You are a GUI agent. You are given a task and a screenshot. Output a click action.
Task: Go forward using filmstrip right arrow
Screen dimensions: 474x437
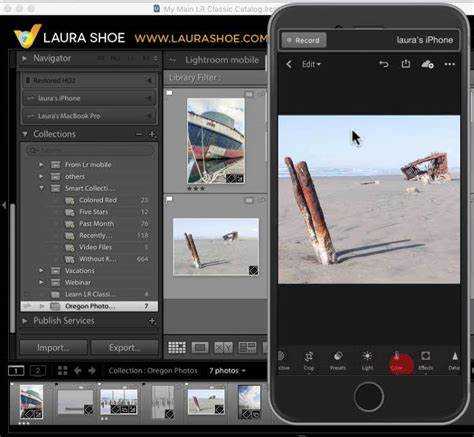click(92, 370)
